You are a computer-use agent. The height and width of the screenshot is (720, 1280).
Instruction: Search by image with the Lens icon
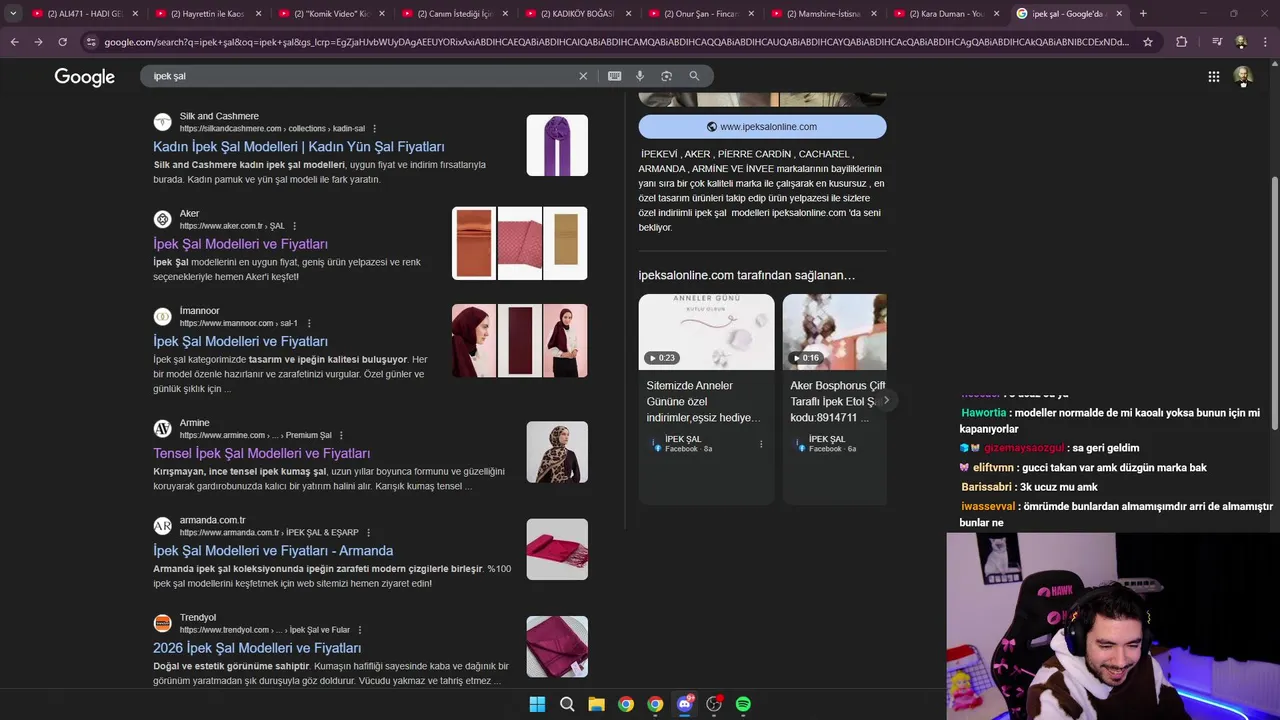[x=666, y=76]
